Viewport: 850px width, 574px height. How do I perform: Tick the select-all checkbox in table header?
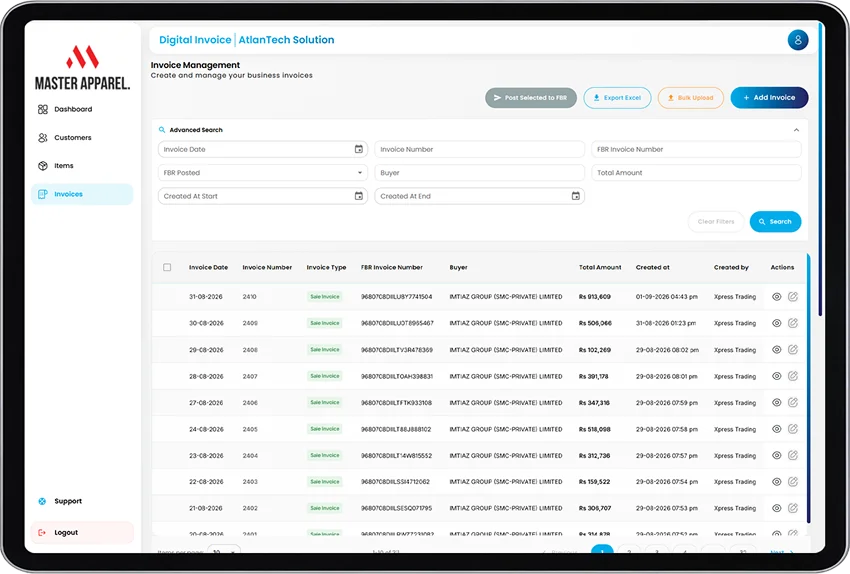click(x=167, y=267)
